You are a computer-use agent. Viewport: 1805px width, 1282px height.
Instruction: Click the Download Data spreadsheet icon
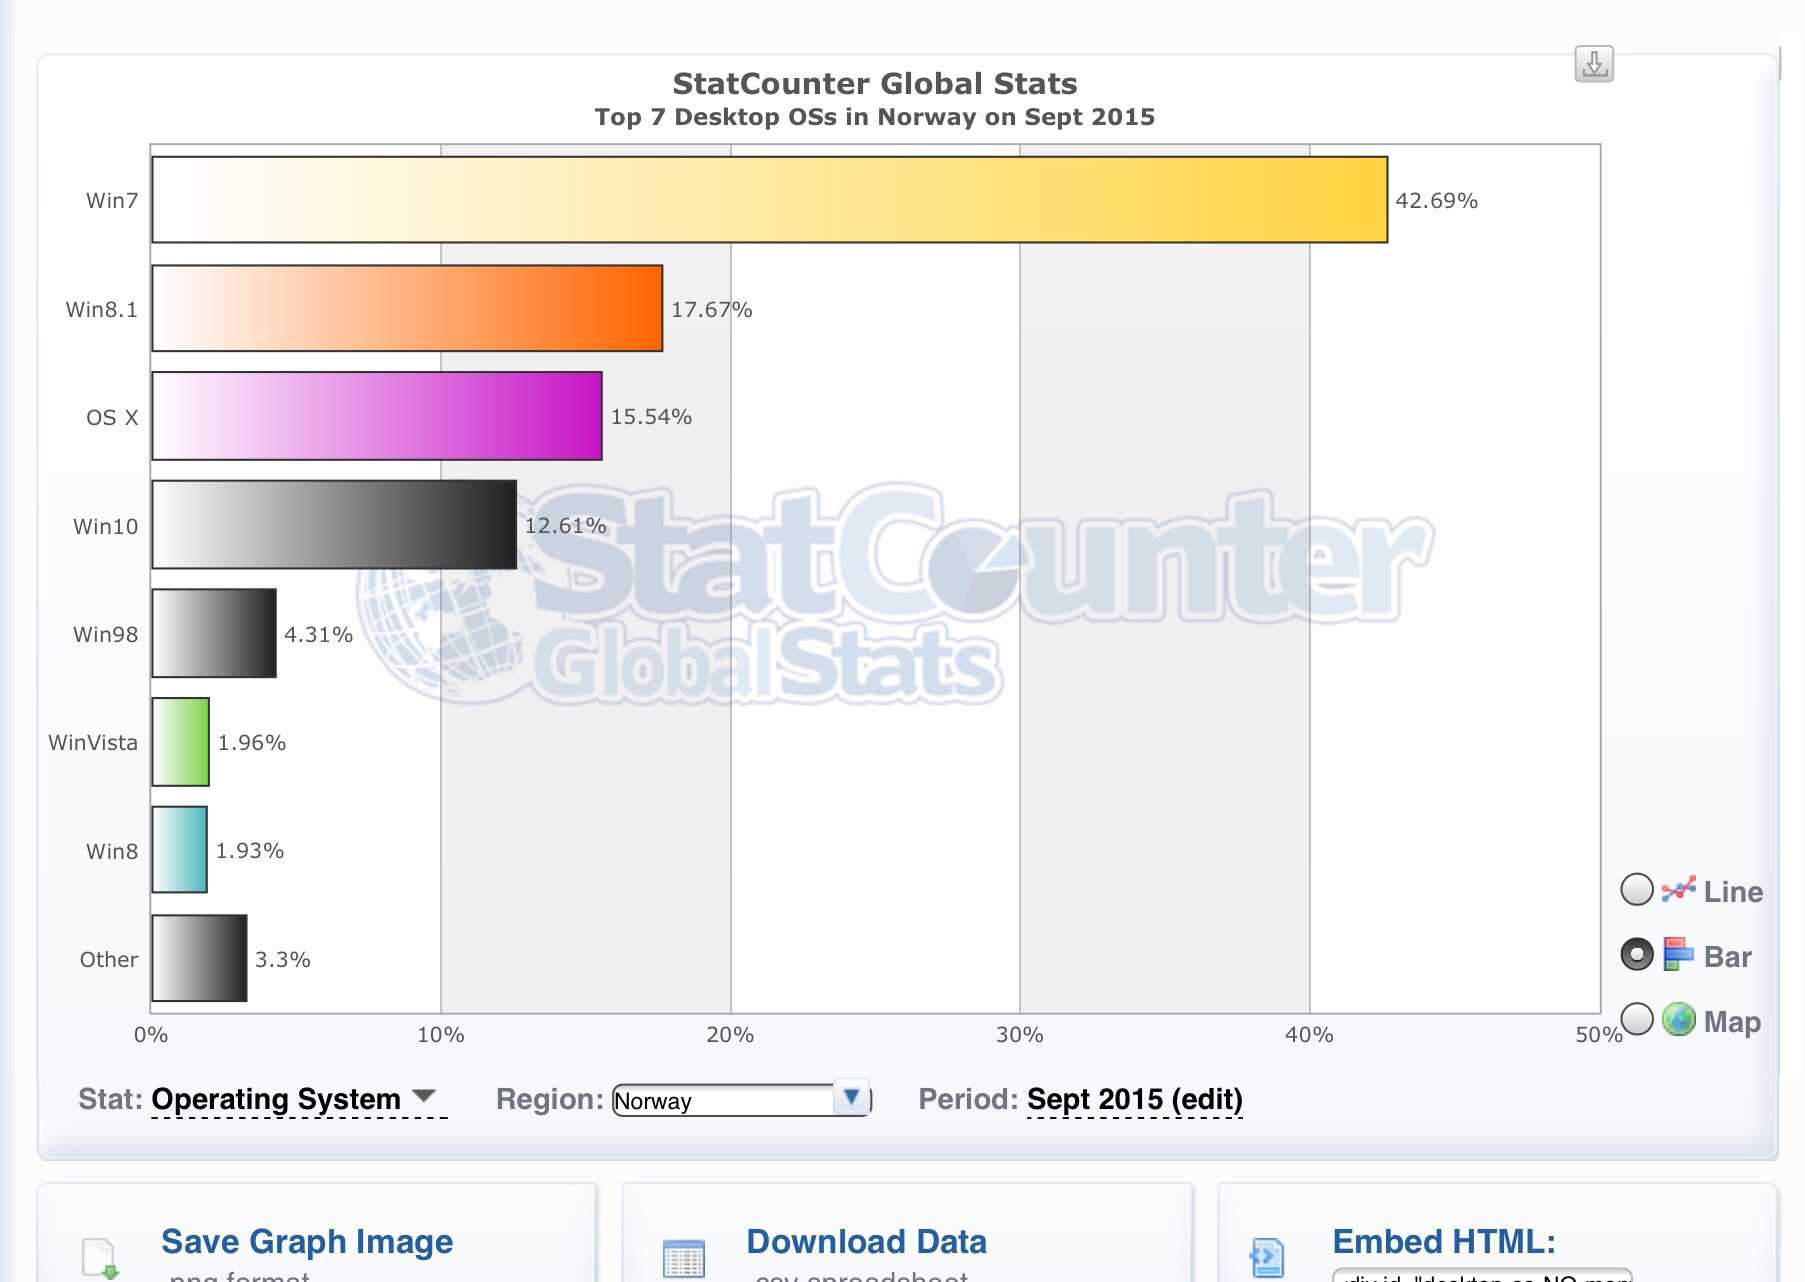(x=684, y=1259)
